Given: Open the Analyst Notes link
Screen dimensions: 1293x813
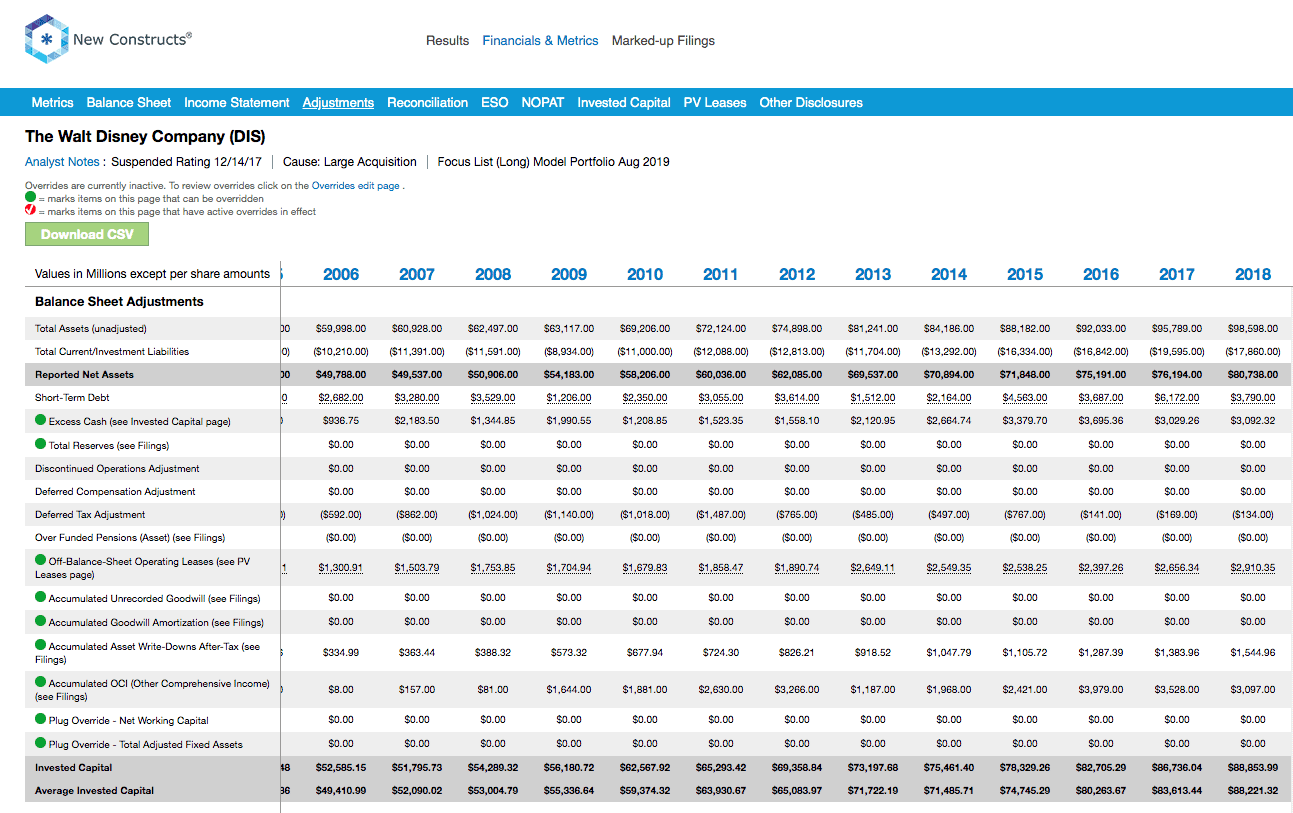Looking at the screenshot, I should pyautogui.click(x=62, y=162).
